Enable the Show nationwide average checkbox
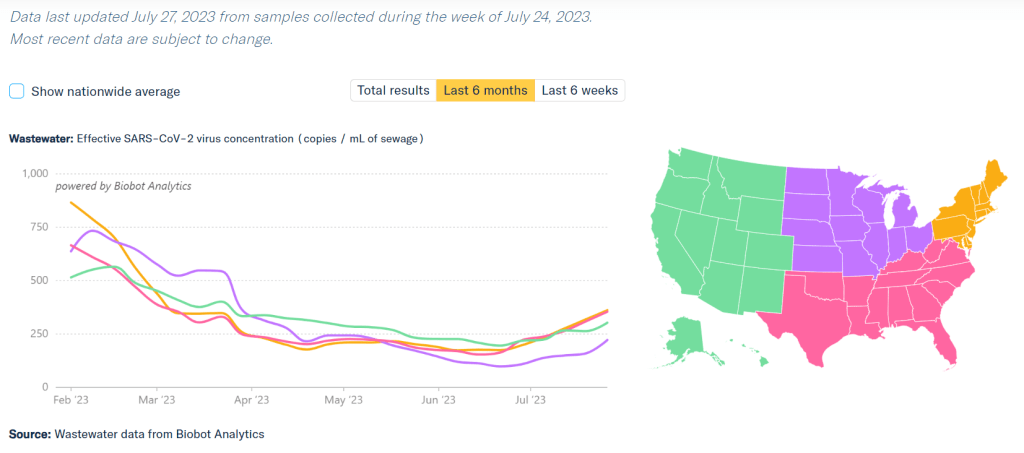 coord(17,91)
